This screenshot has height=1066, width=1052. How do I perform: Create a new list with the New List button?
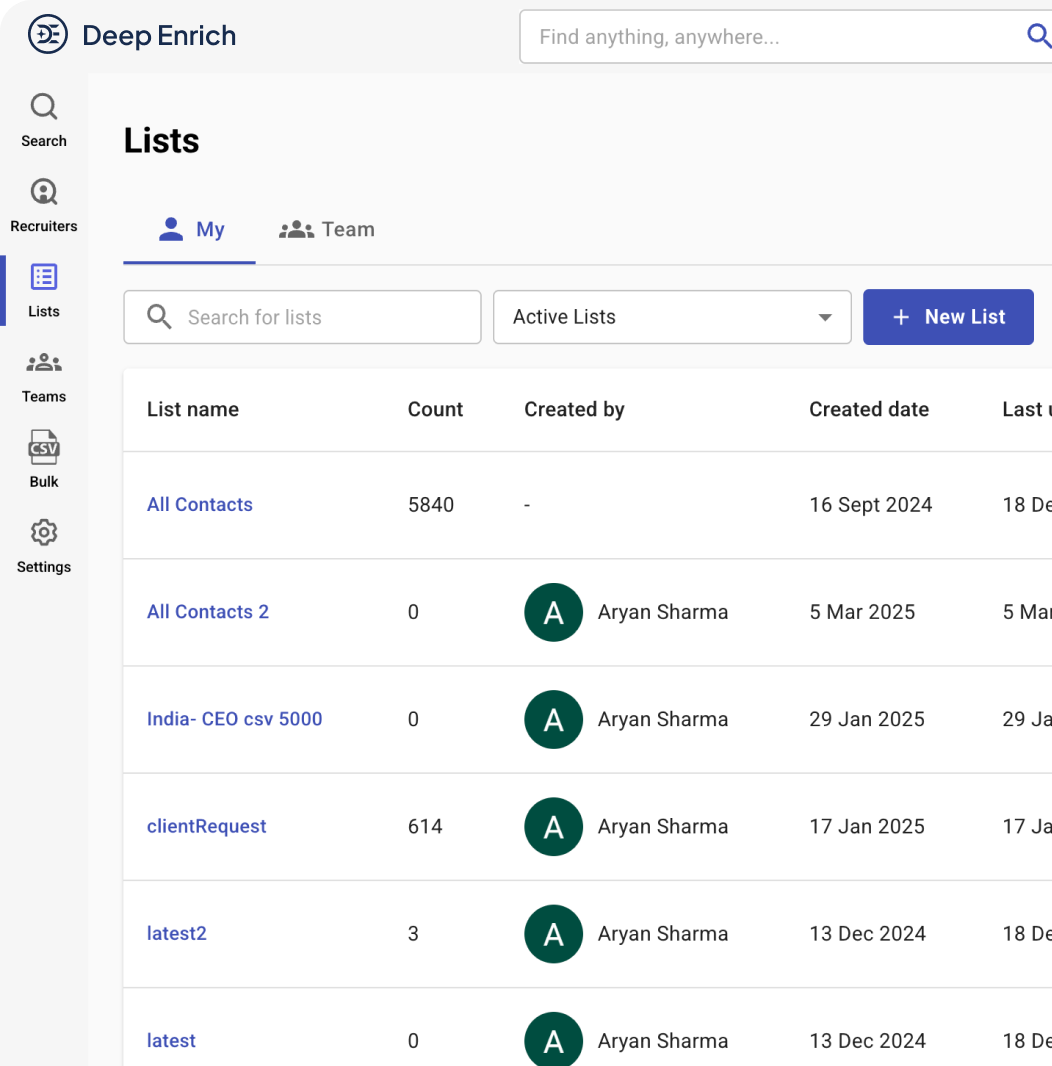coord(948,317)
